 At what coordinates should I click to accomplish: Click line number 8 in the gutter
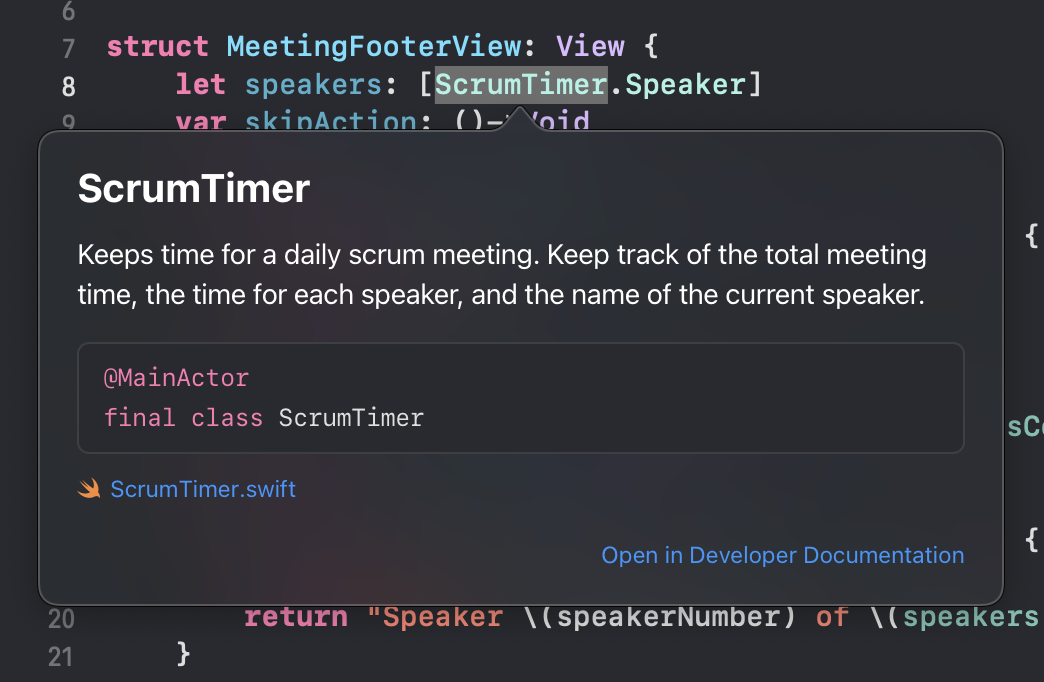point(68,86)
